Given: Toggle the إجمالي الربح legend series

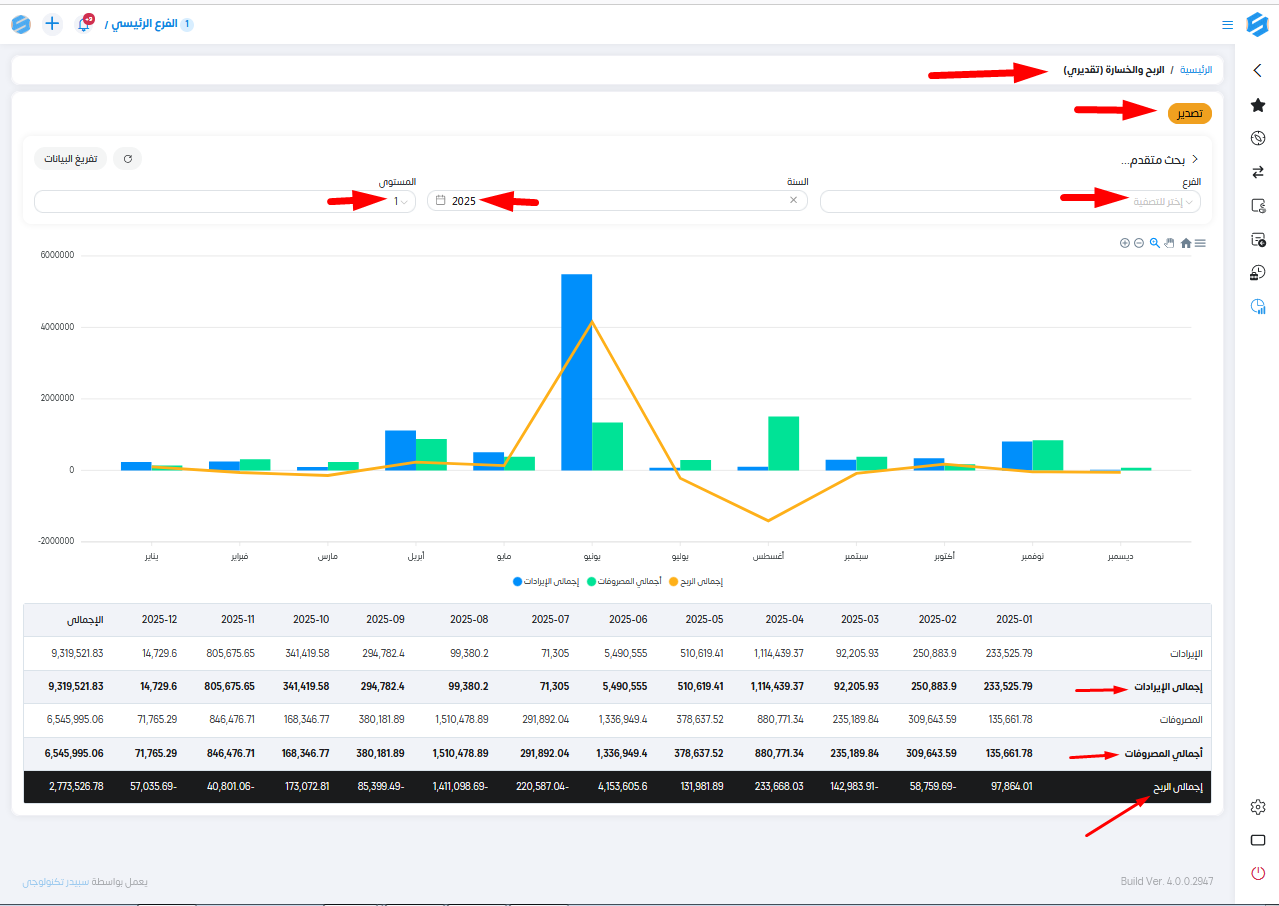Looking at the screenshot, I should click(696, 581).
